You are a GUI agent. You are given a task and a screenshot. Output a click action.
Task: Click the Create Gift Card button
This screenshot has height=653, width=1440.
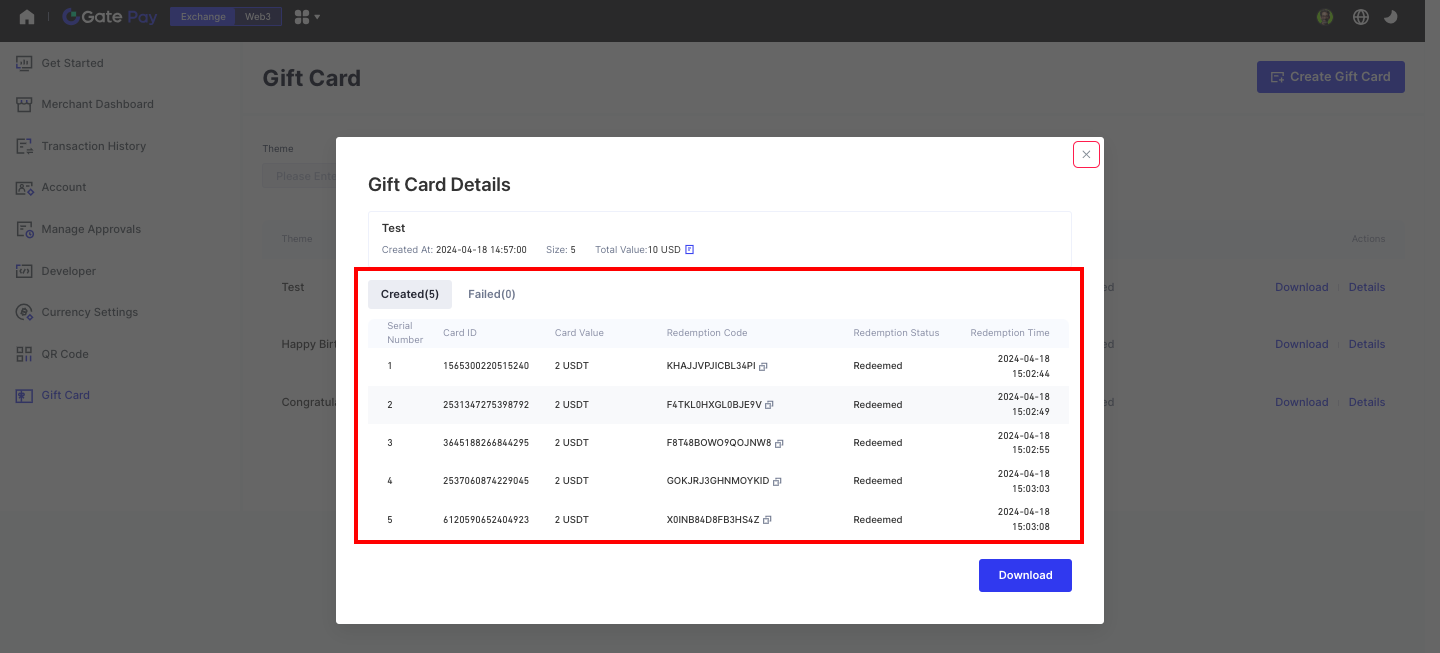pyautogui.click(x=1330, y=77)
